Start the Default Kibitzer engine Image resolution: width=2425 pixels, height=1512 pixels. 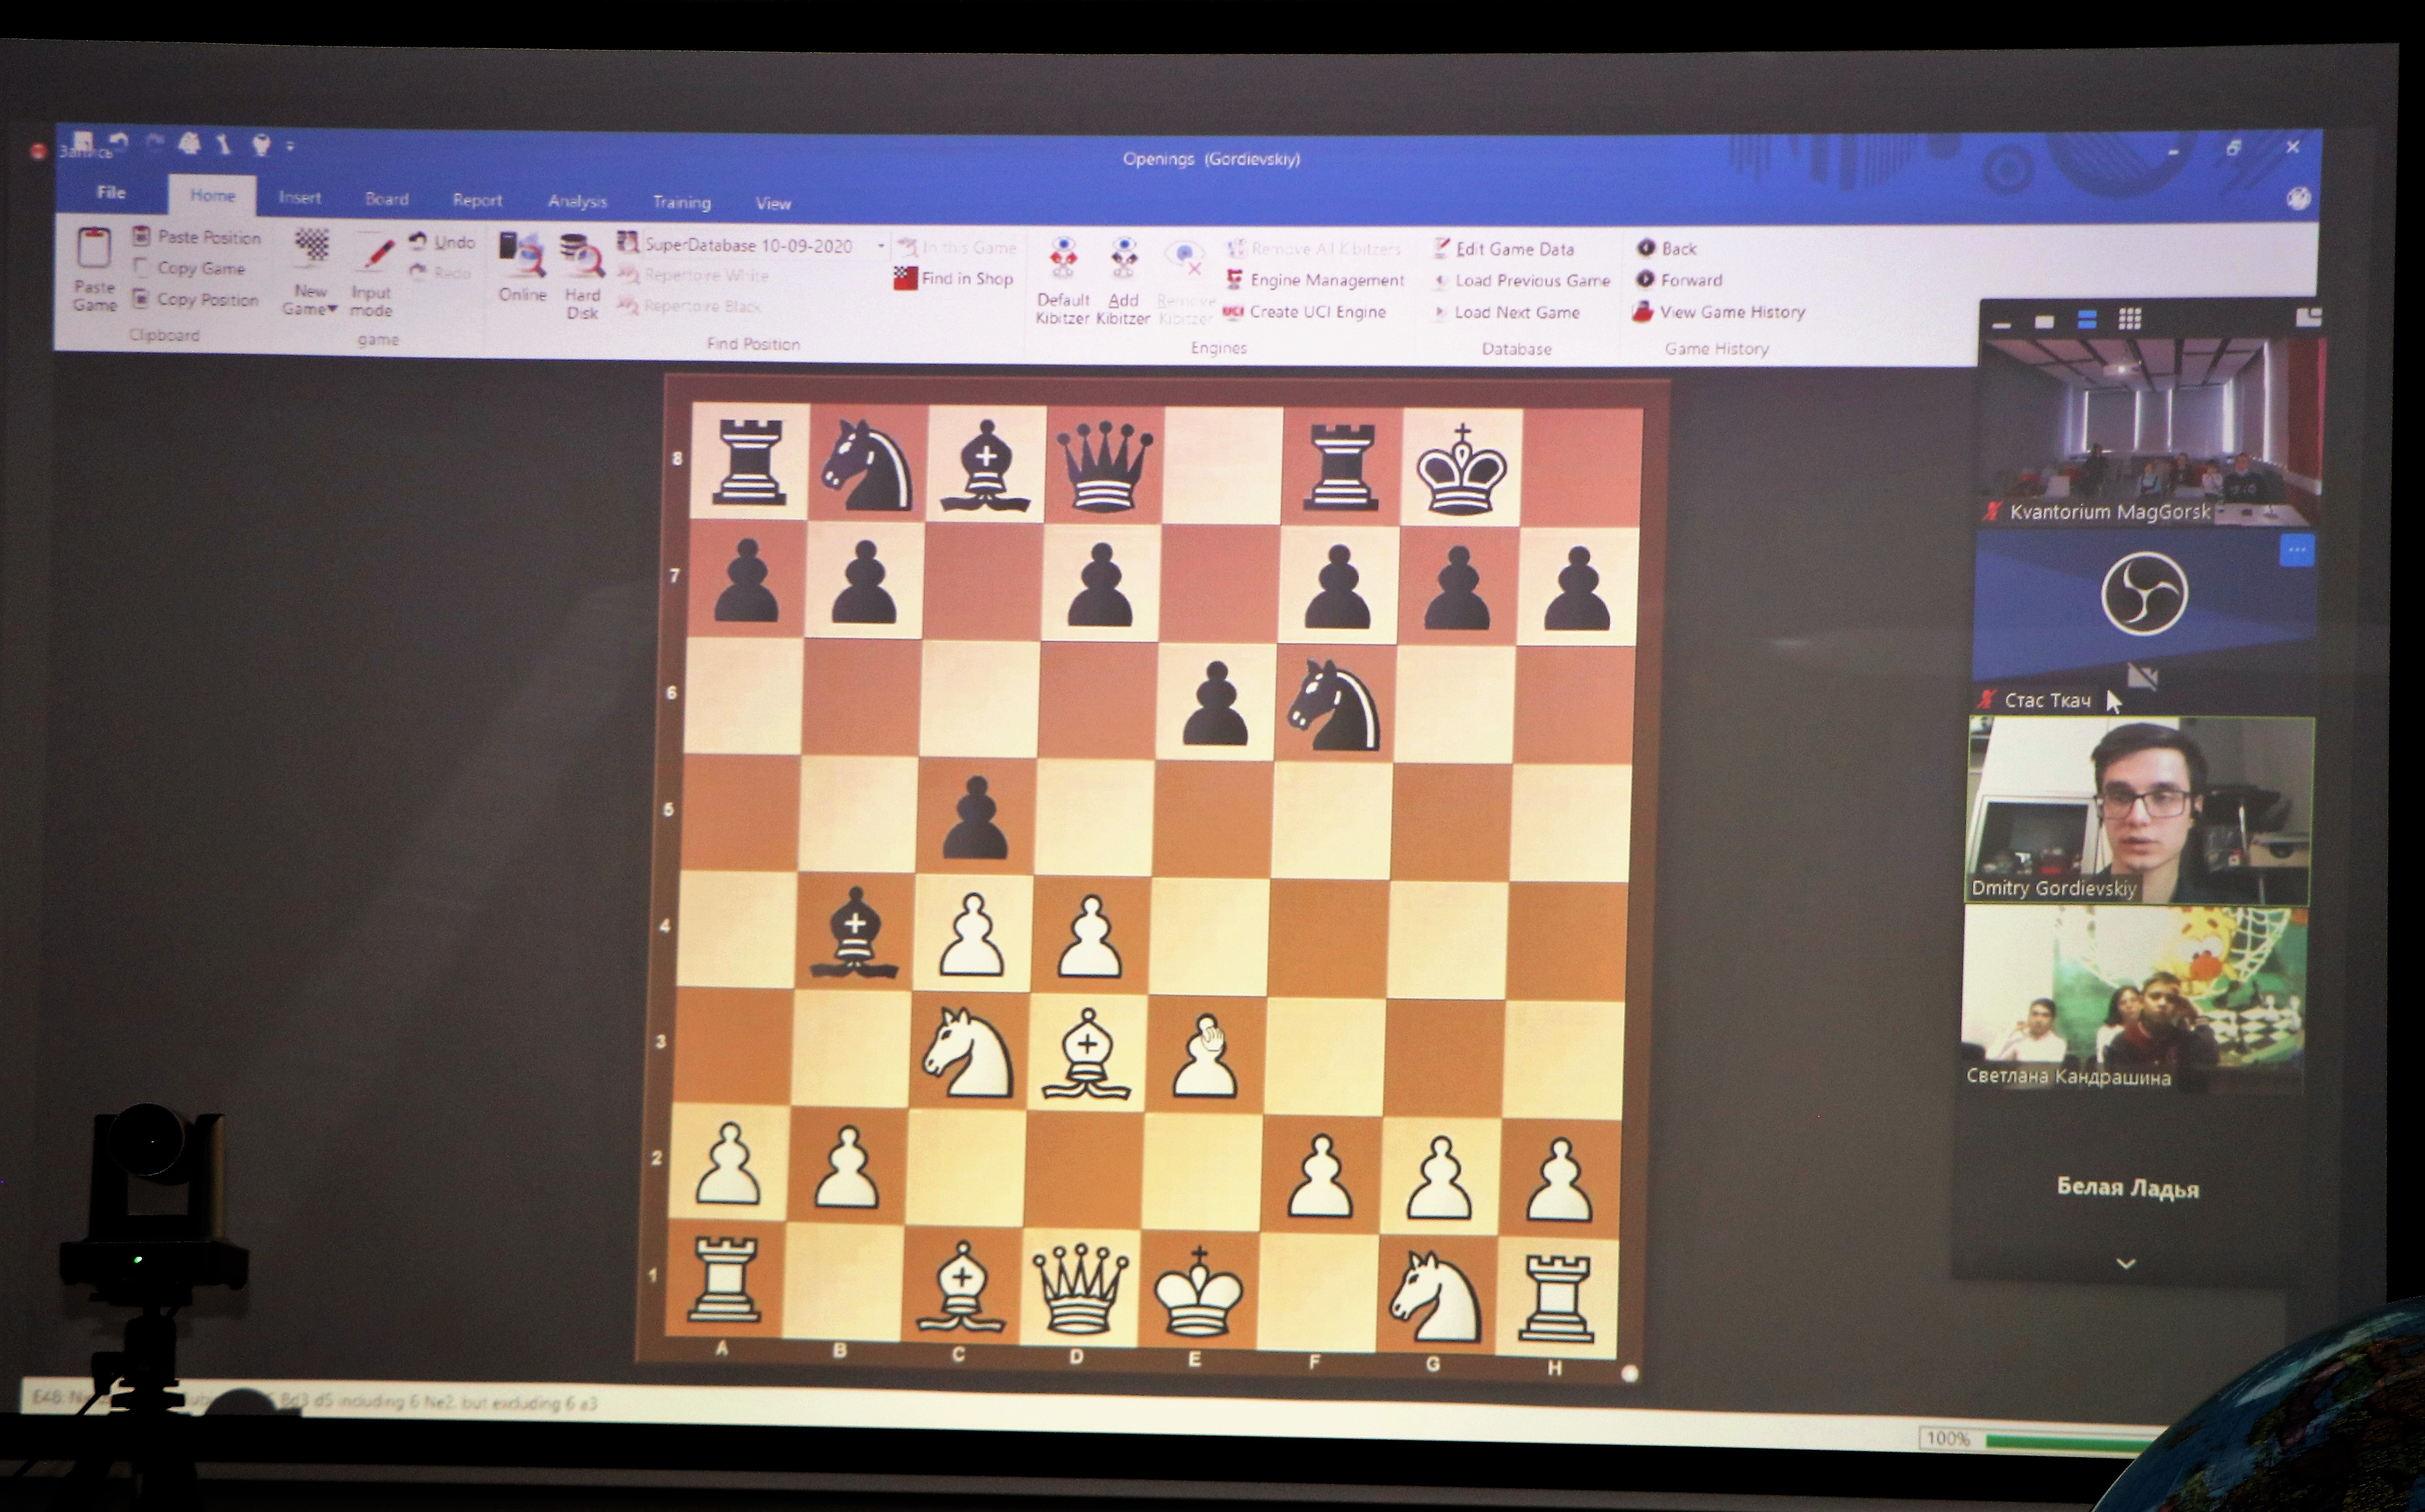tap(1062, 281)
